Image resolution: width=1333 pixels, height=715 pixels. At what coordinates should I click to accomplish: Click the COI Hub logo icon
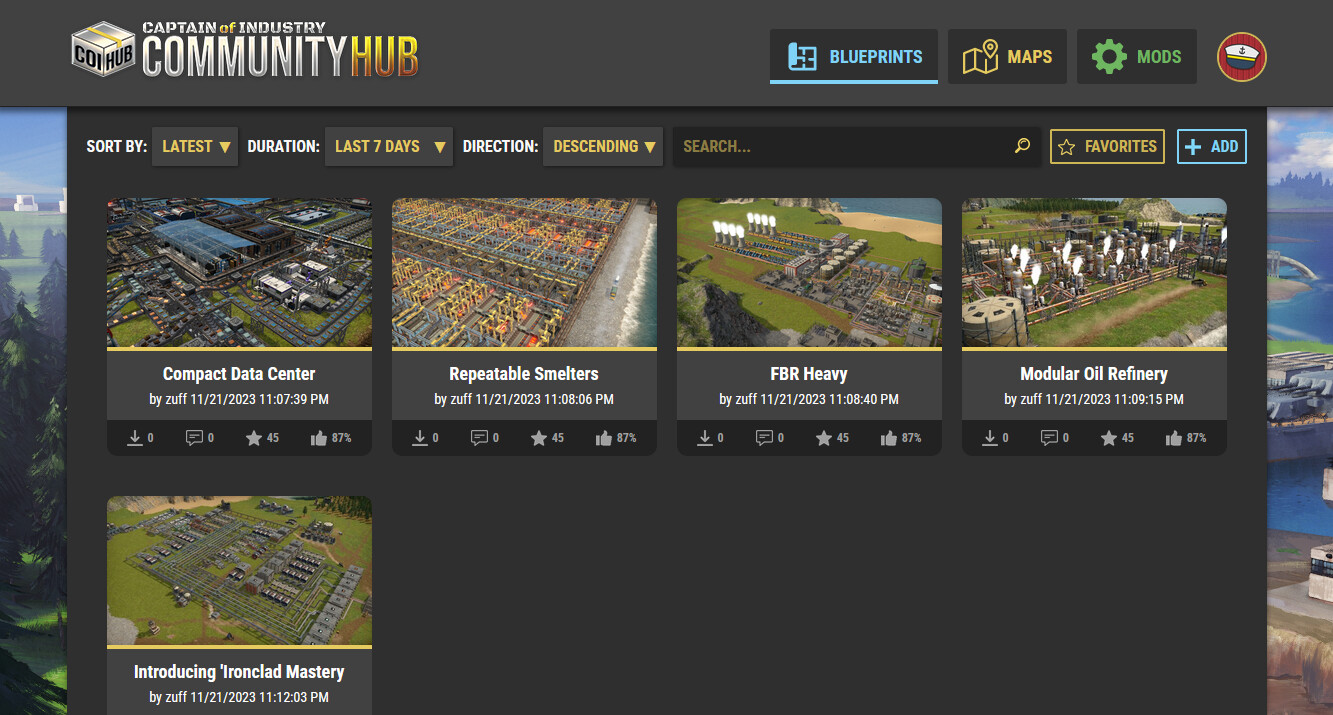104,53
